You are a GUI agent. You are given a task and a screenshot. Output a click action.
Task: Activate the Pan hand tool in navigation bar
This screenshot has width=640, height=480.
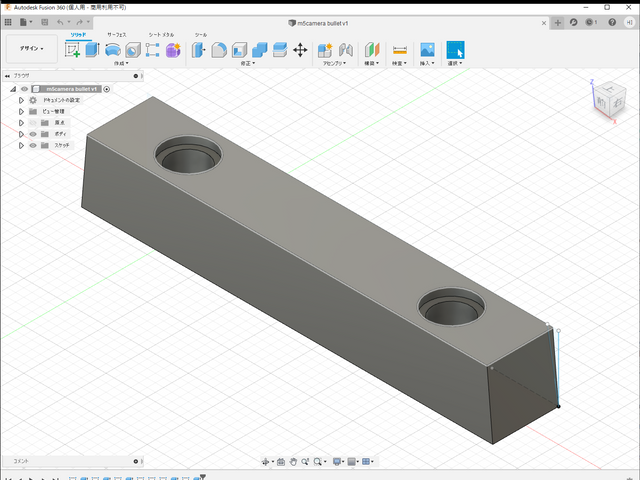[x=293, y=461]
